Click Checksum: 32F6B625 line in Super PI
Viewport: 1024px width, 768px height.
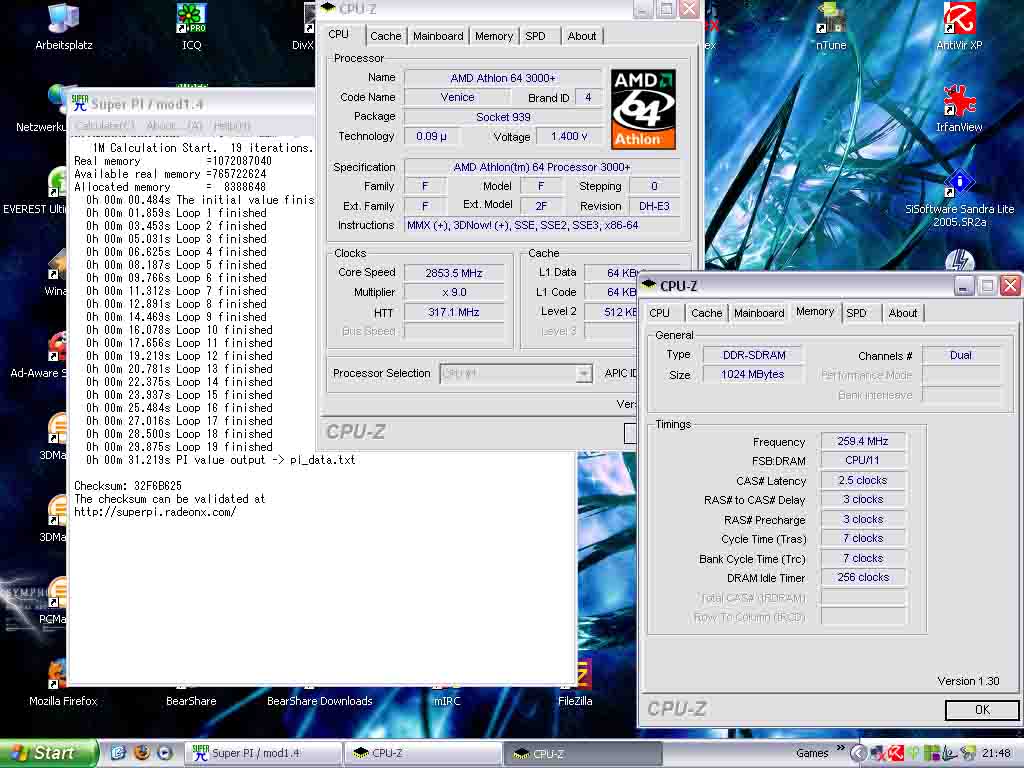(x=128, y=486)
